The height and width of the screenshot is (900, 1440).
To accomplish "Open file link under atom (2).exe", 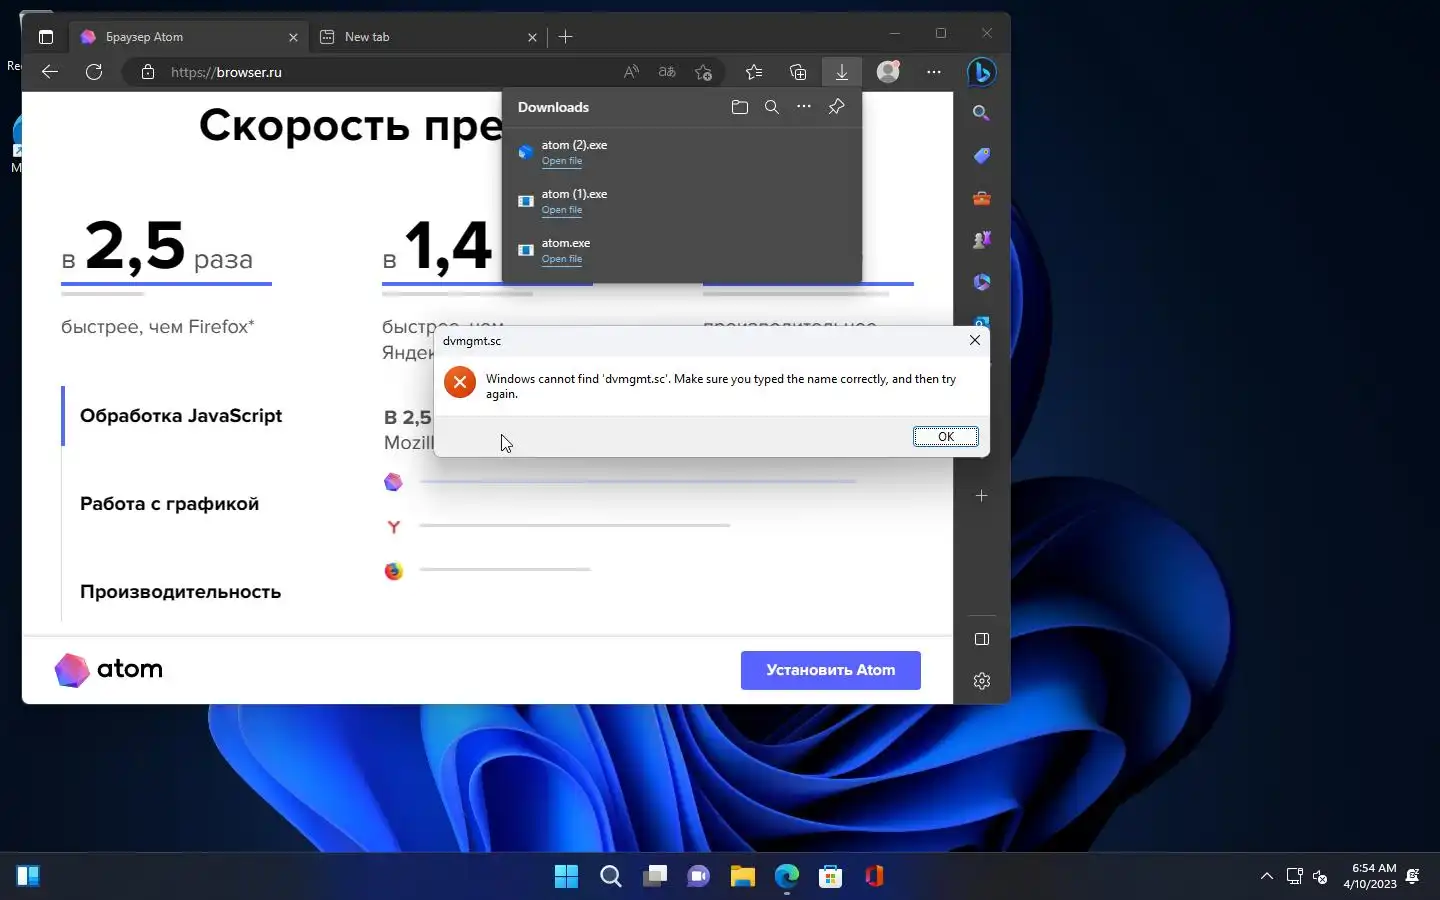I will [x=562, y=161].
